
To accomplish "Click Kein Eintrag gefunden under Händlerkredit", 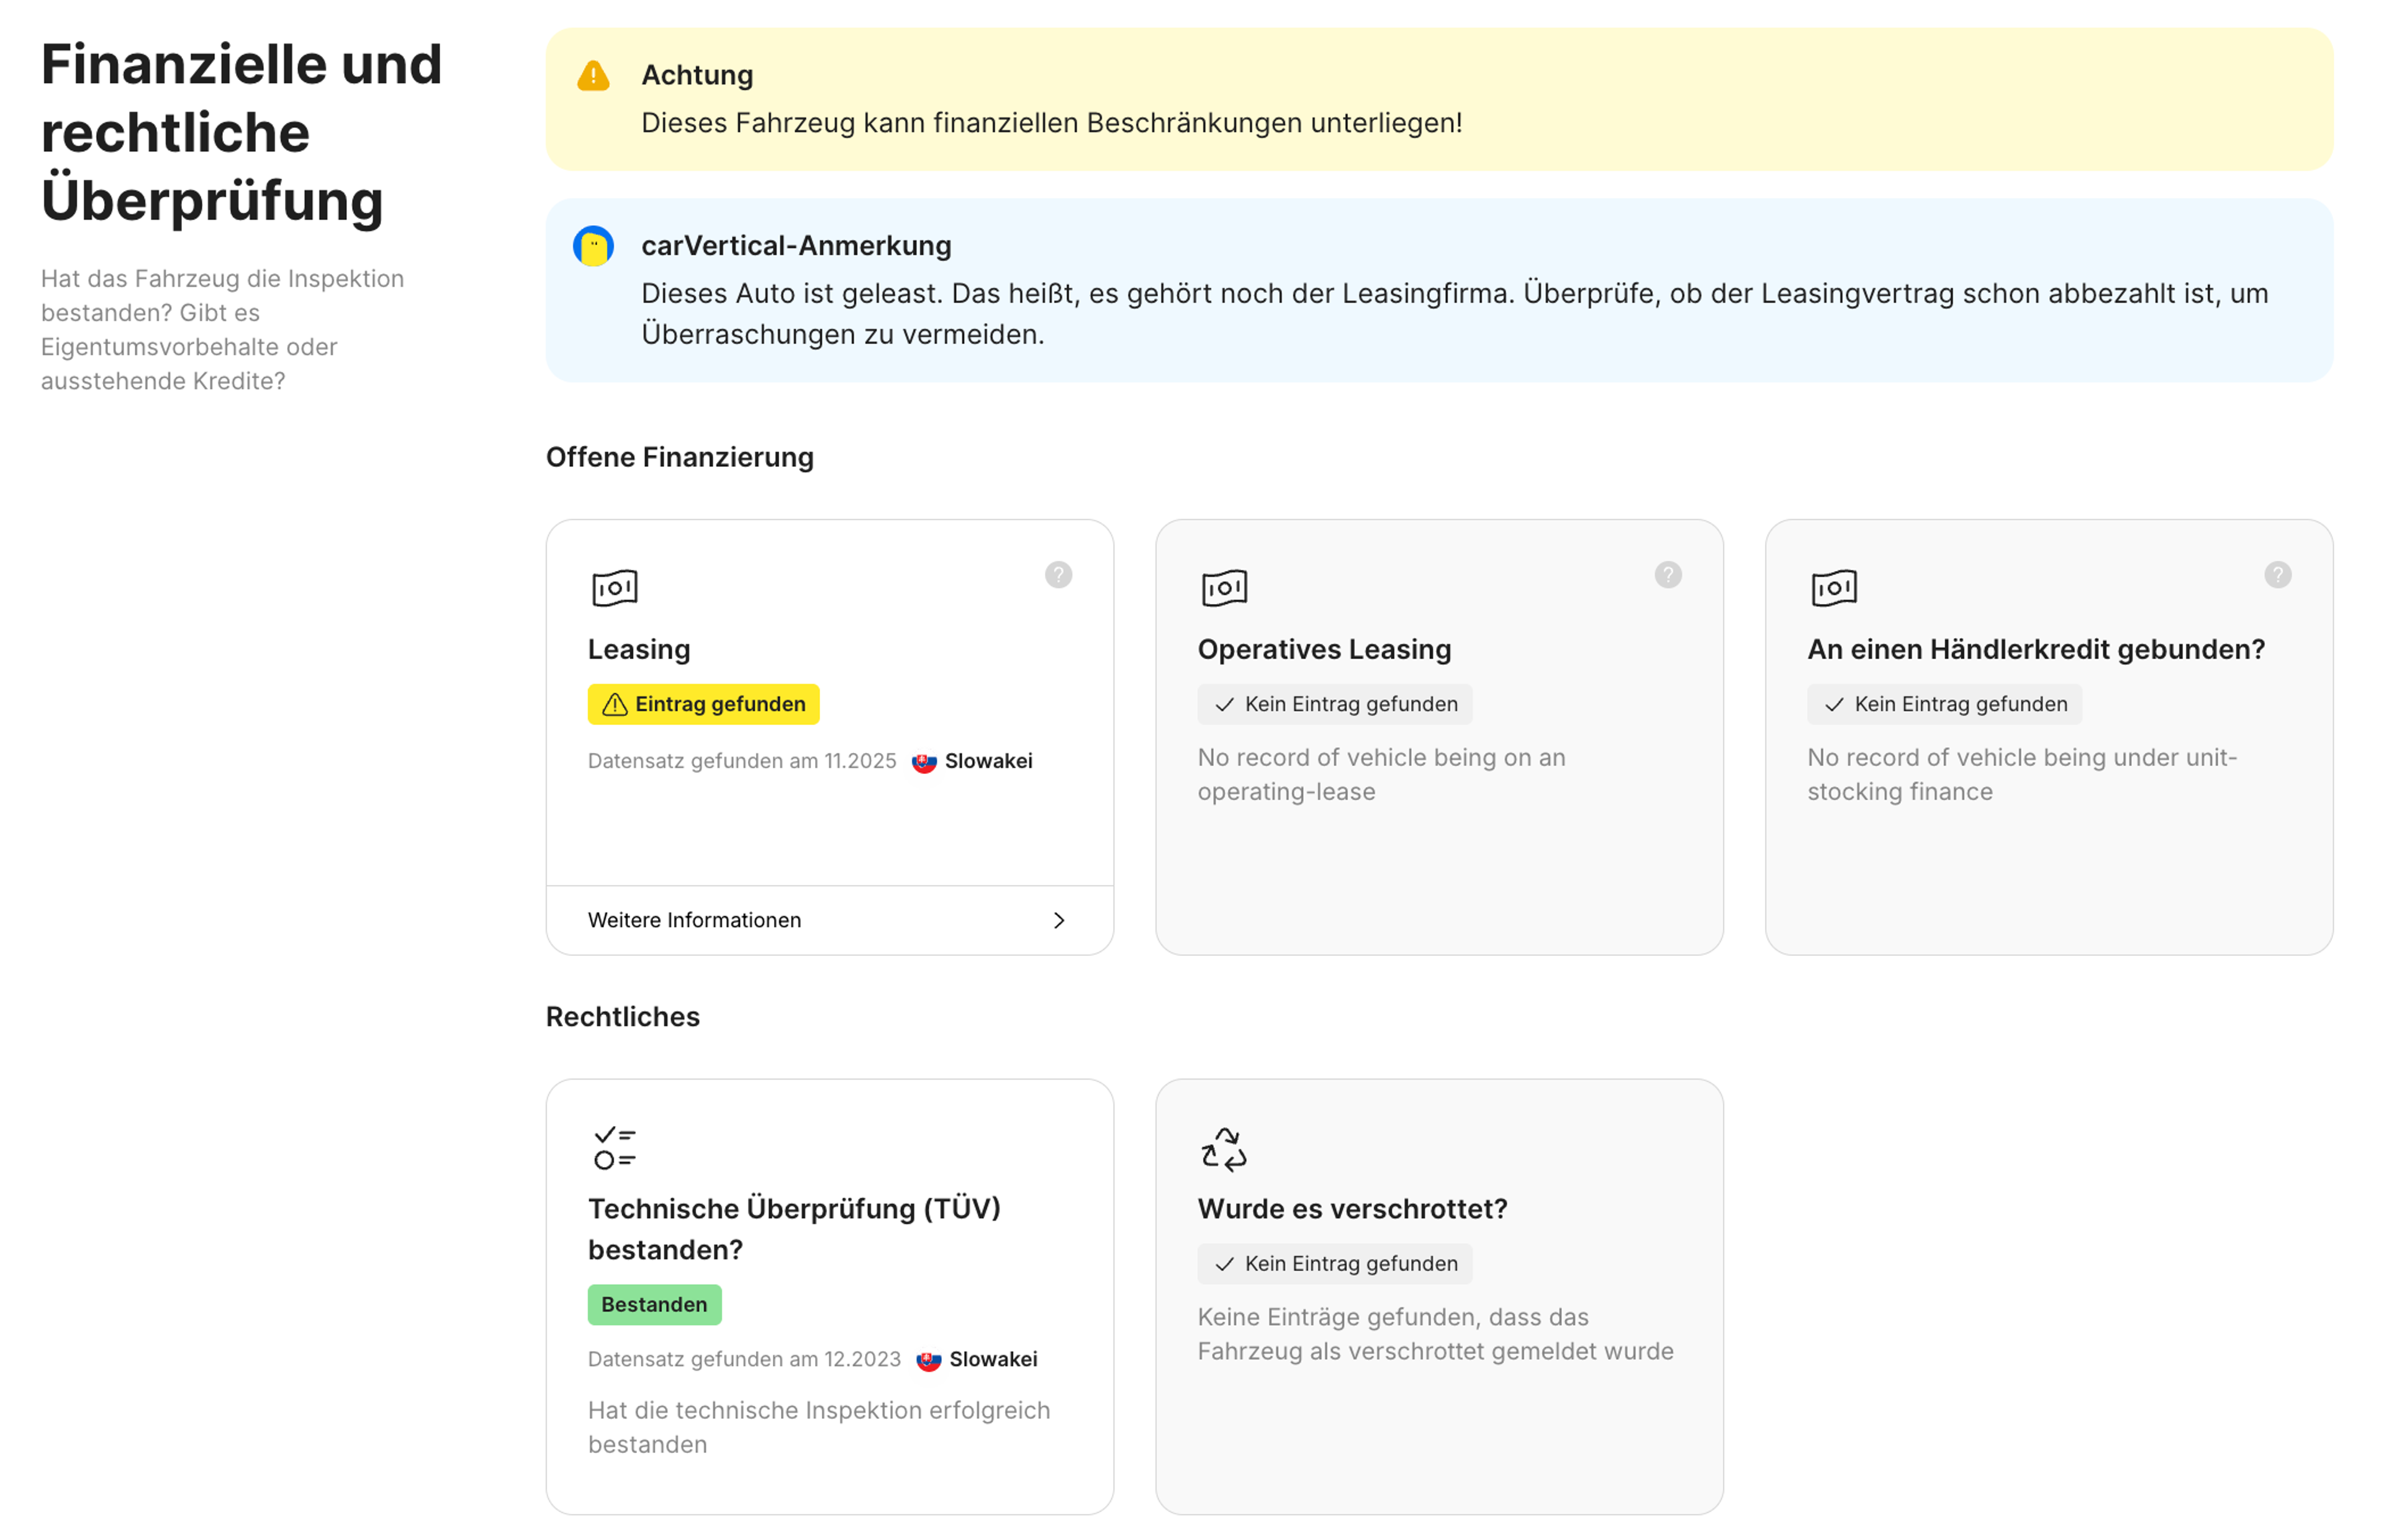I will pos(1944,704).
